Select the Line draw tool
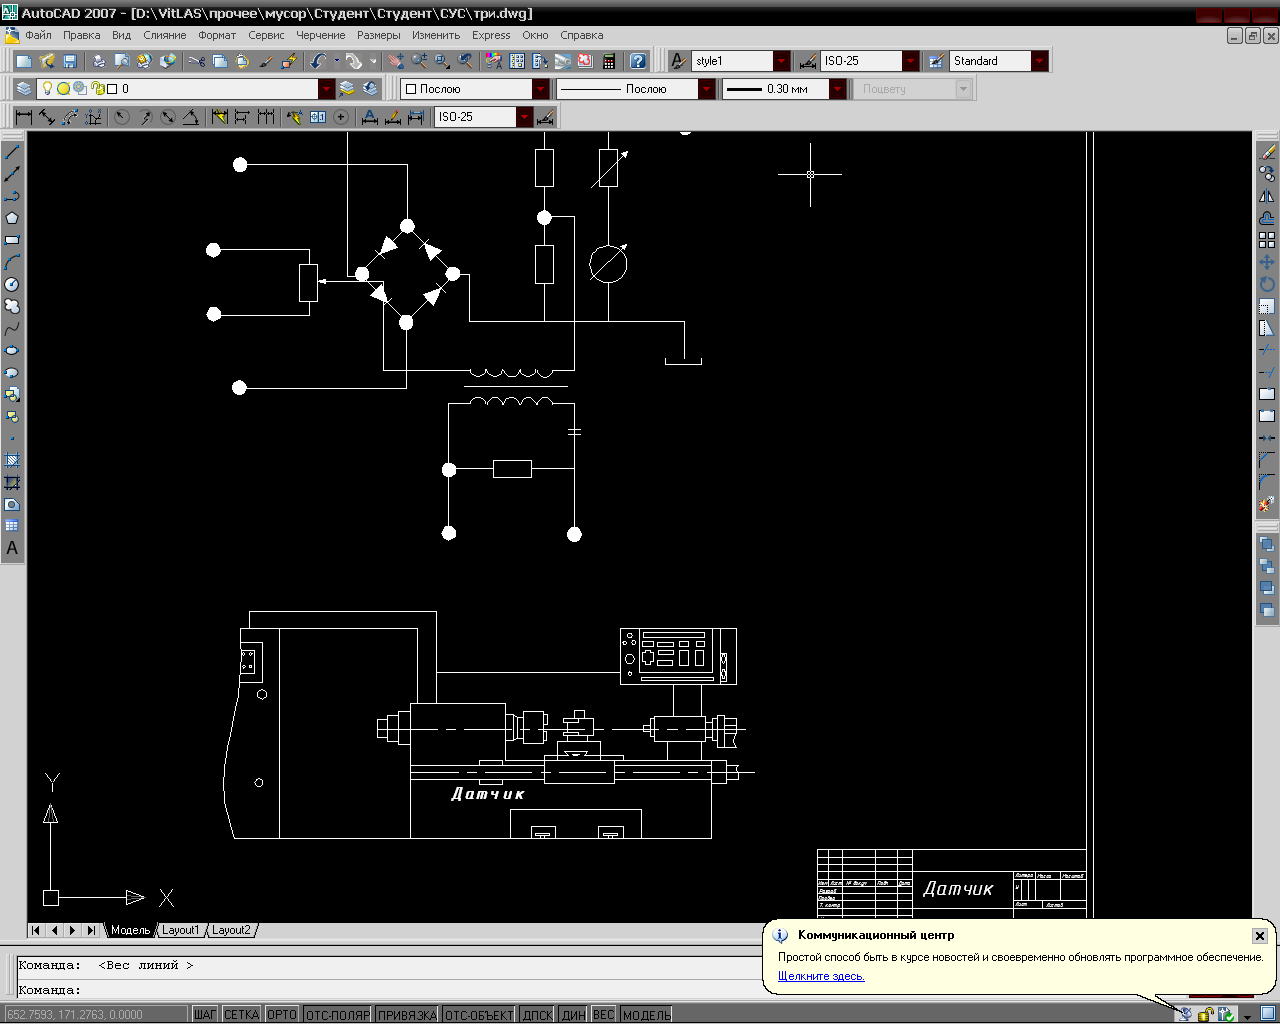This screenshot has height=1024, width=1280. [12, 152]
